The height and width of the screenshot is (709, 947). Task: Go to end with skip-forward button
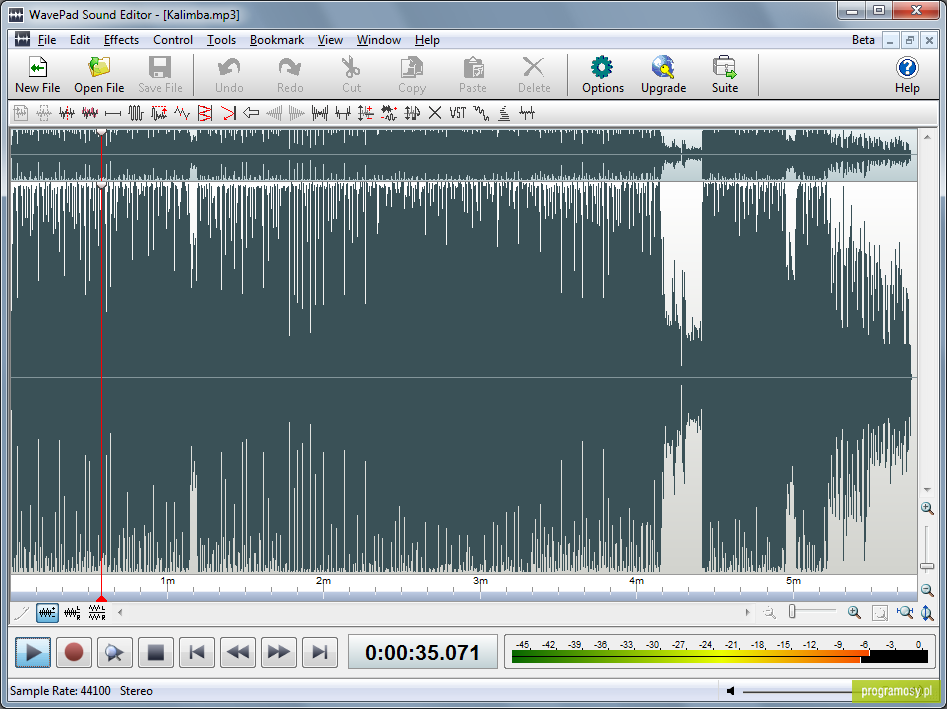point(319,652)
